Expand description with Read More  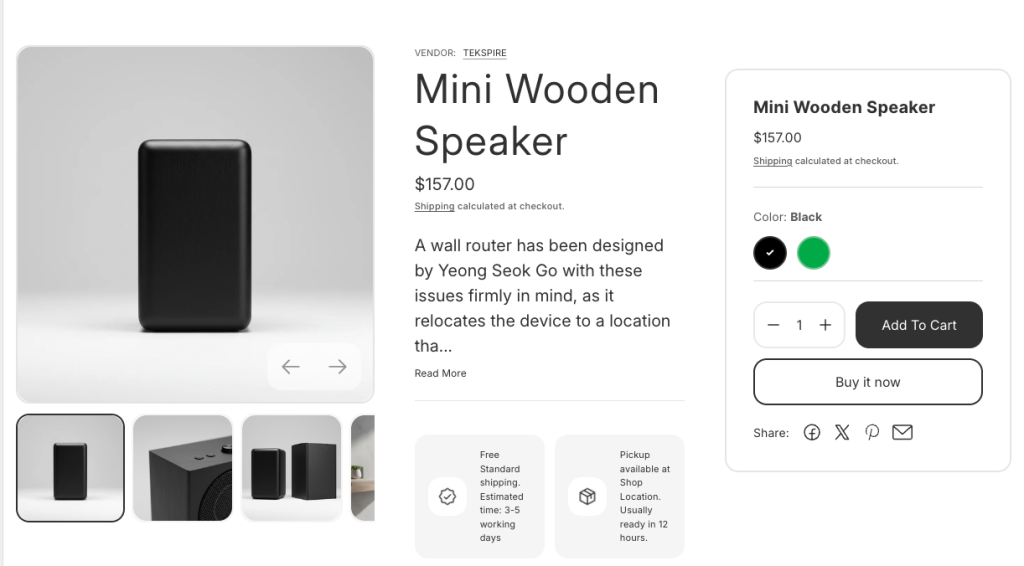[x=440, y=373]
